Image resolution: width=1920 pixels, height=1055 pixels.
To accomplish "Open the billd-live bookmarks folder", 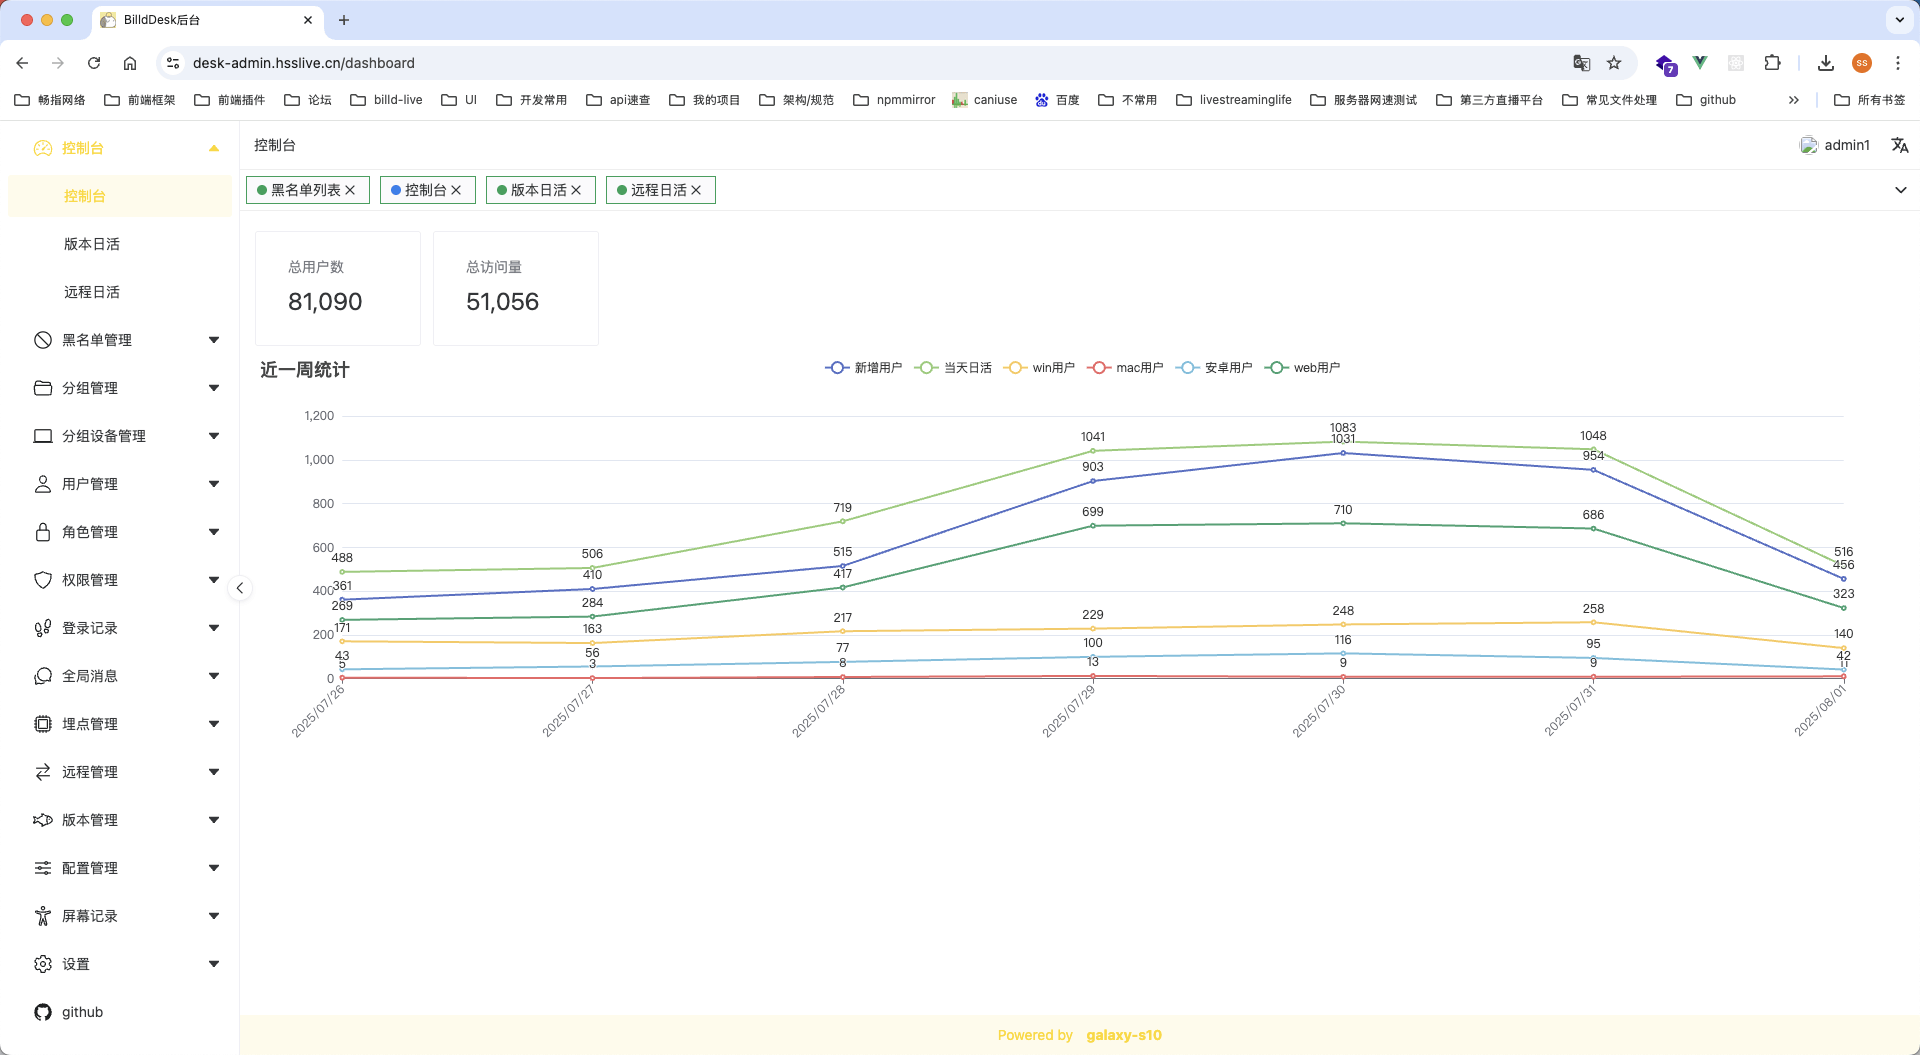I will point(386,100).
